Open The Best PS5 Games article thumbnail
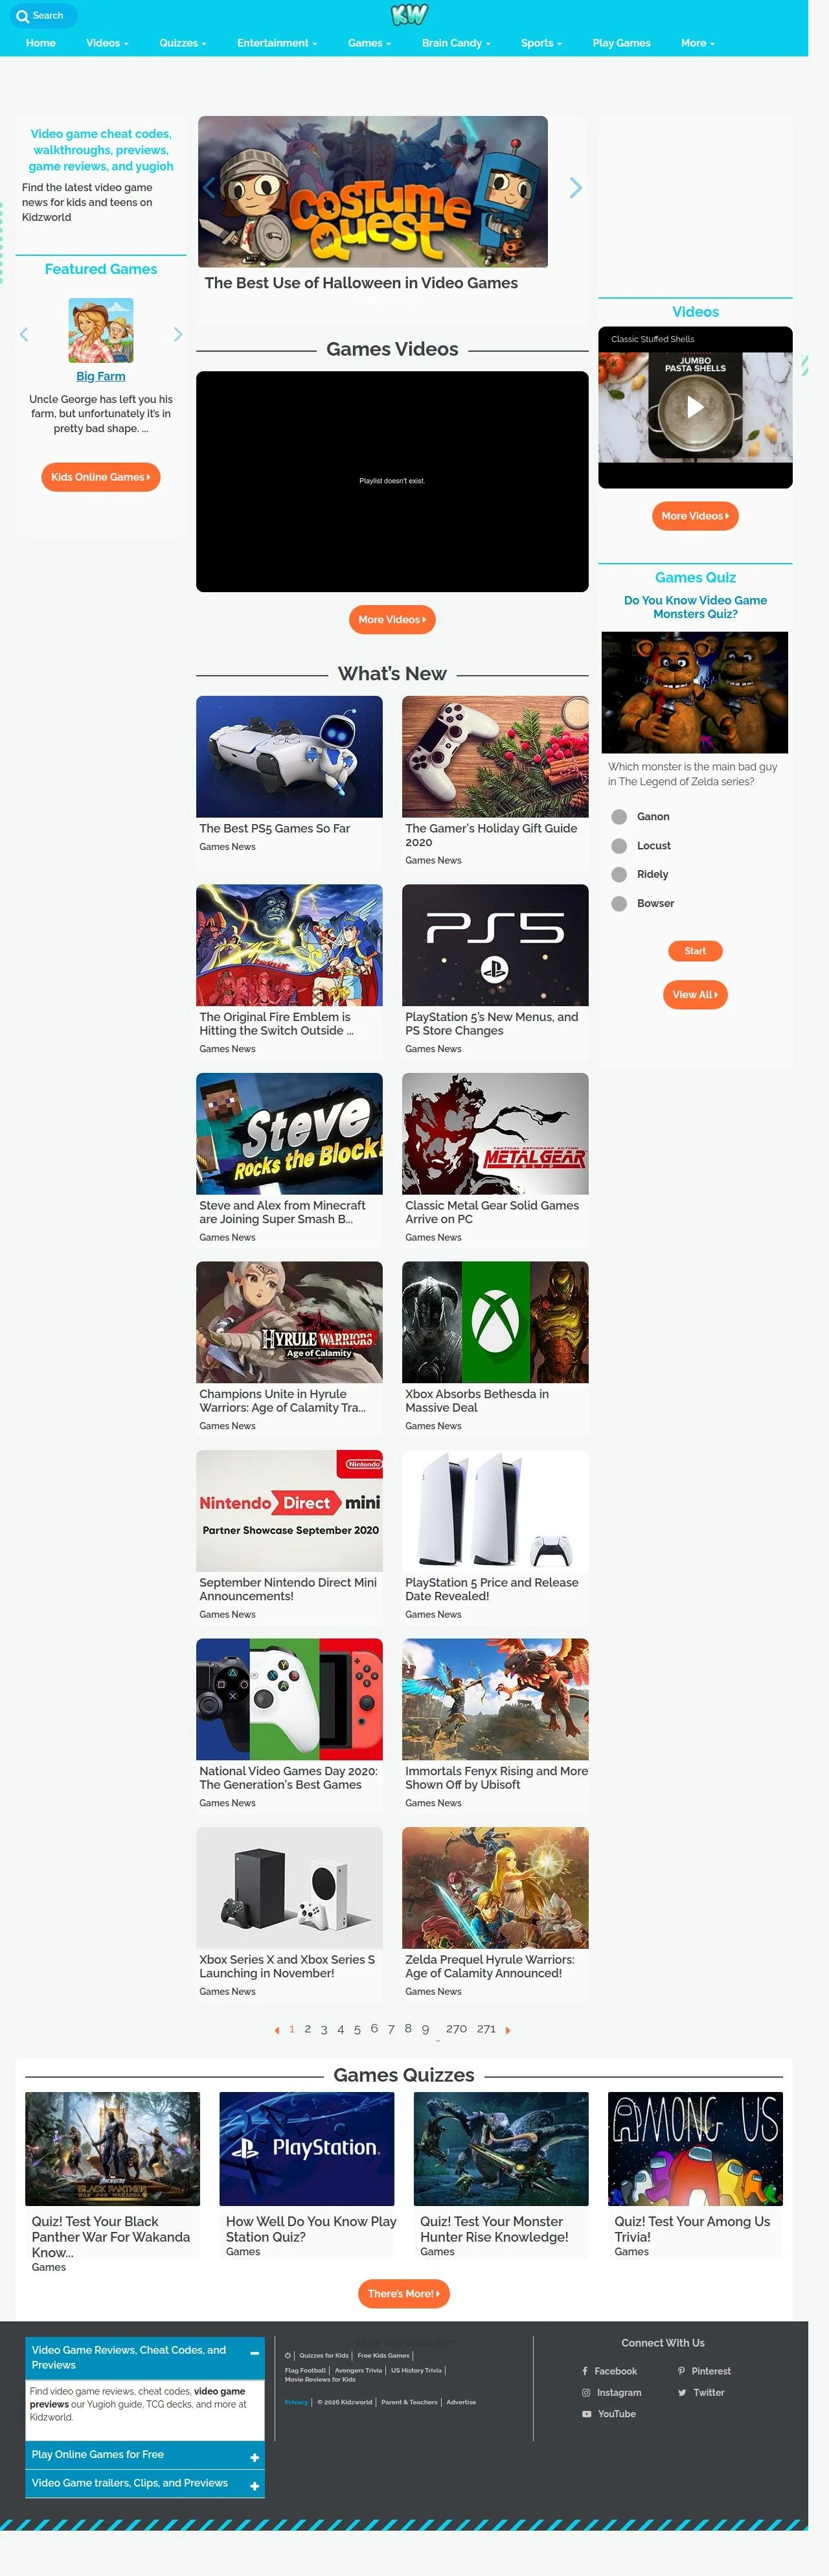Image resolution: width=829 pixels, height=2576 pixels. (289, 756)
